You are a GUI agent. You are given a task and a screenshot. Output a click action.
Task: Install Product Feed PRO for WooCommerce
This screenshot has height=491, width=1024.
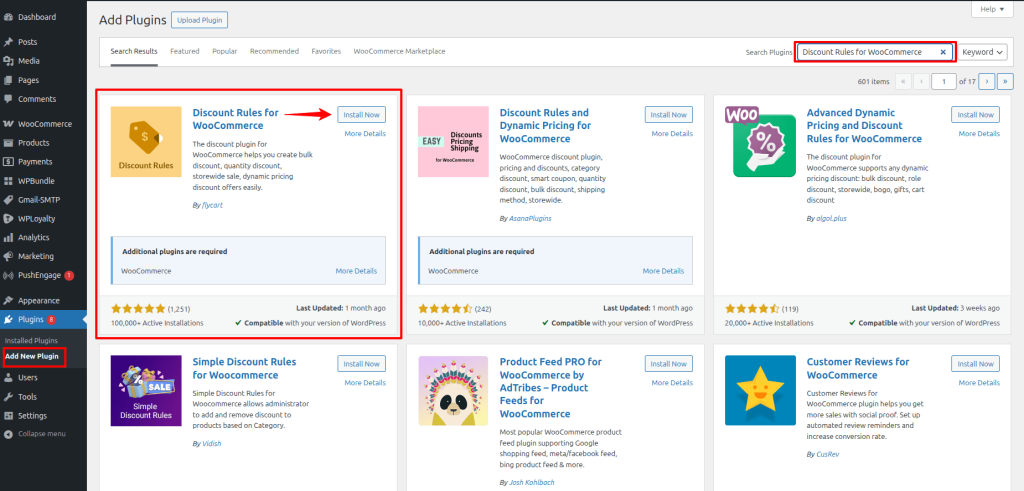[669, 364]
